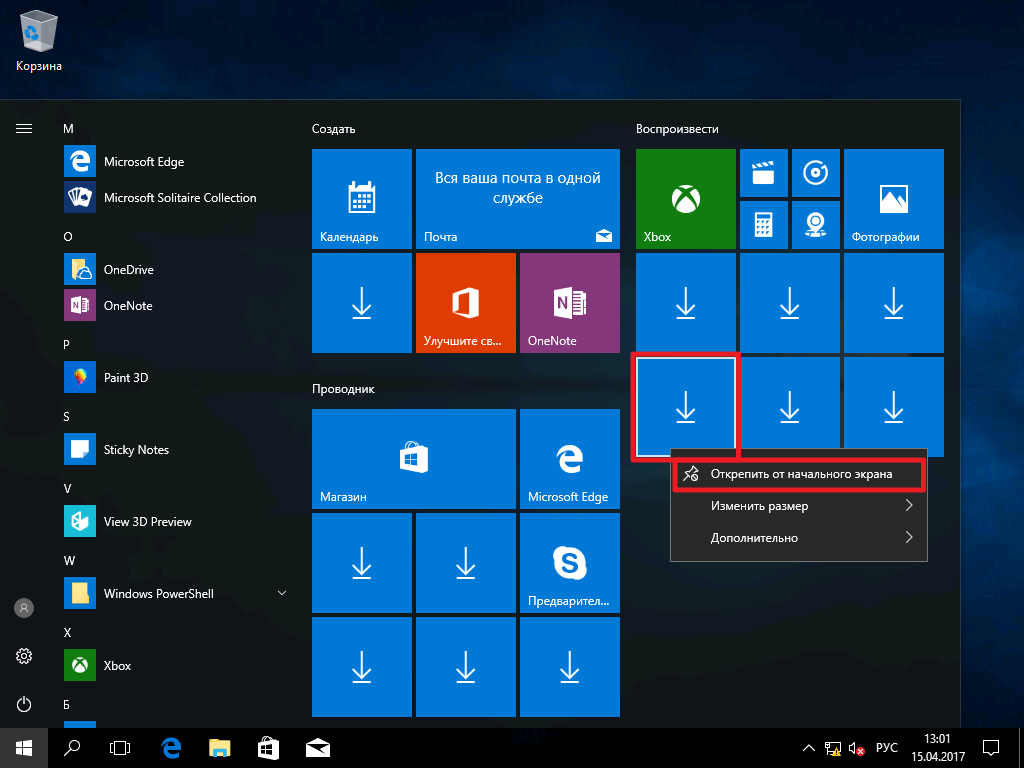Open Sticky Notes from the app list
This screenshot has height=768, width=1024.
click(x=176, y=449)
